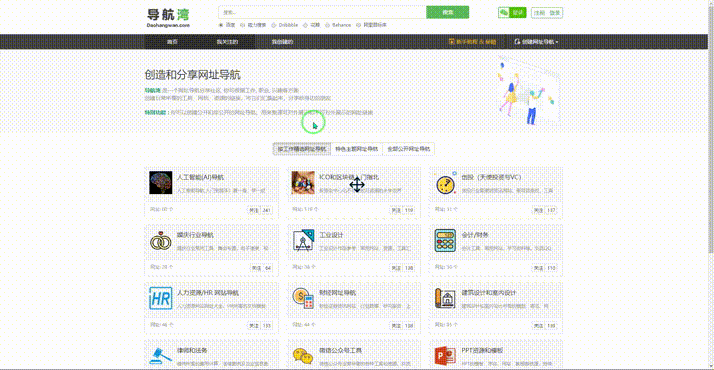
Task: Click the illustration of people at top right
Action: click(528, 92)
